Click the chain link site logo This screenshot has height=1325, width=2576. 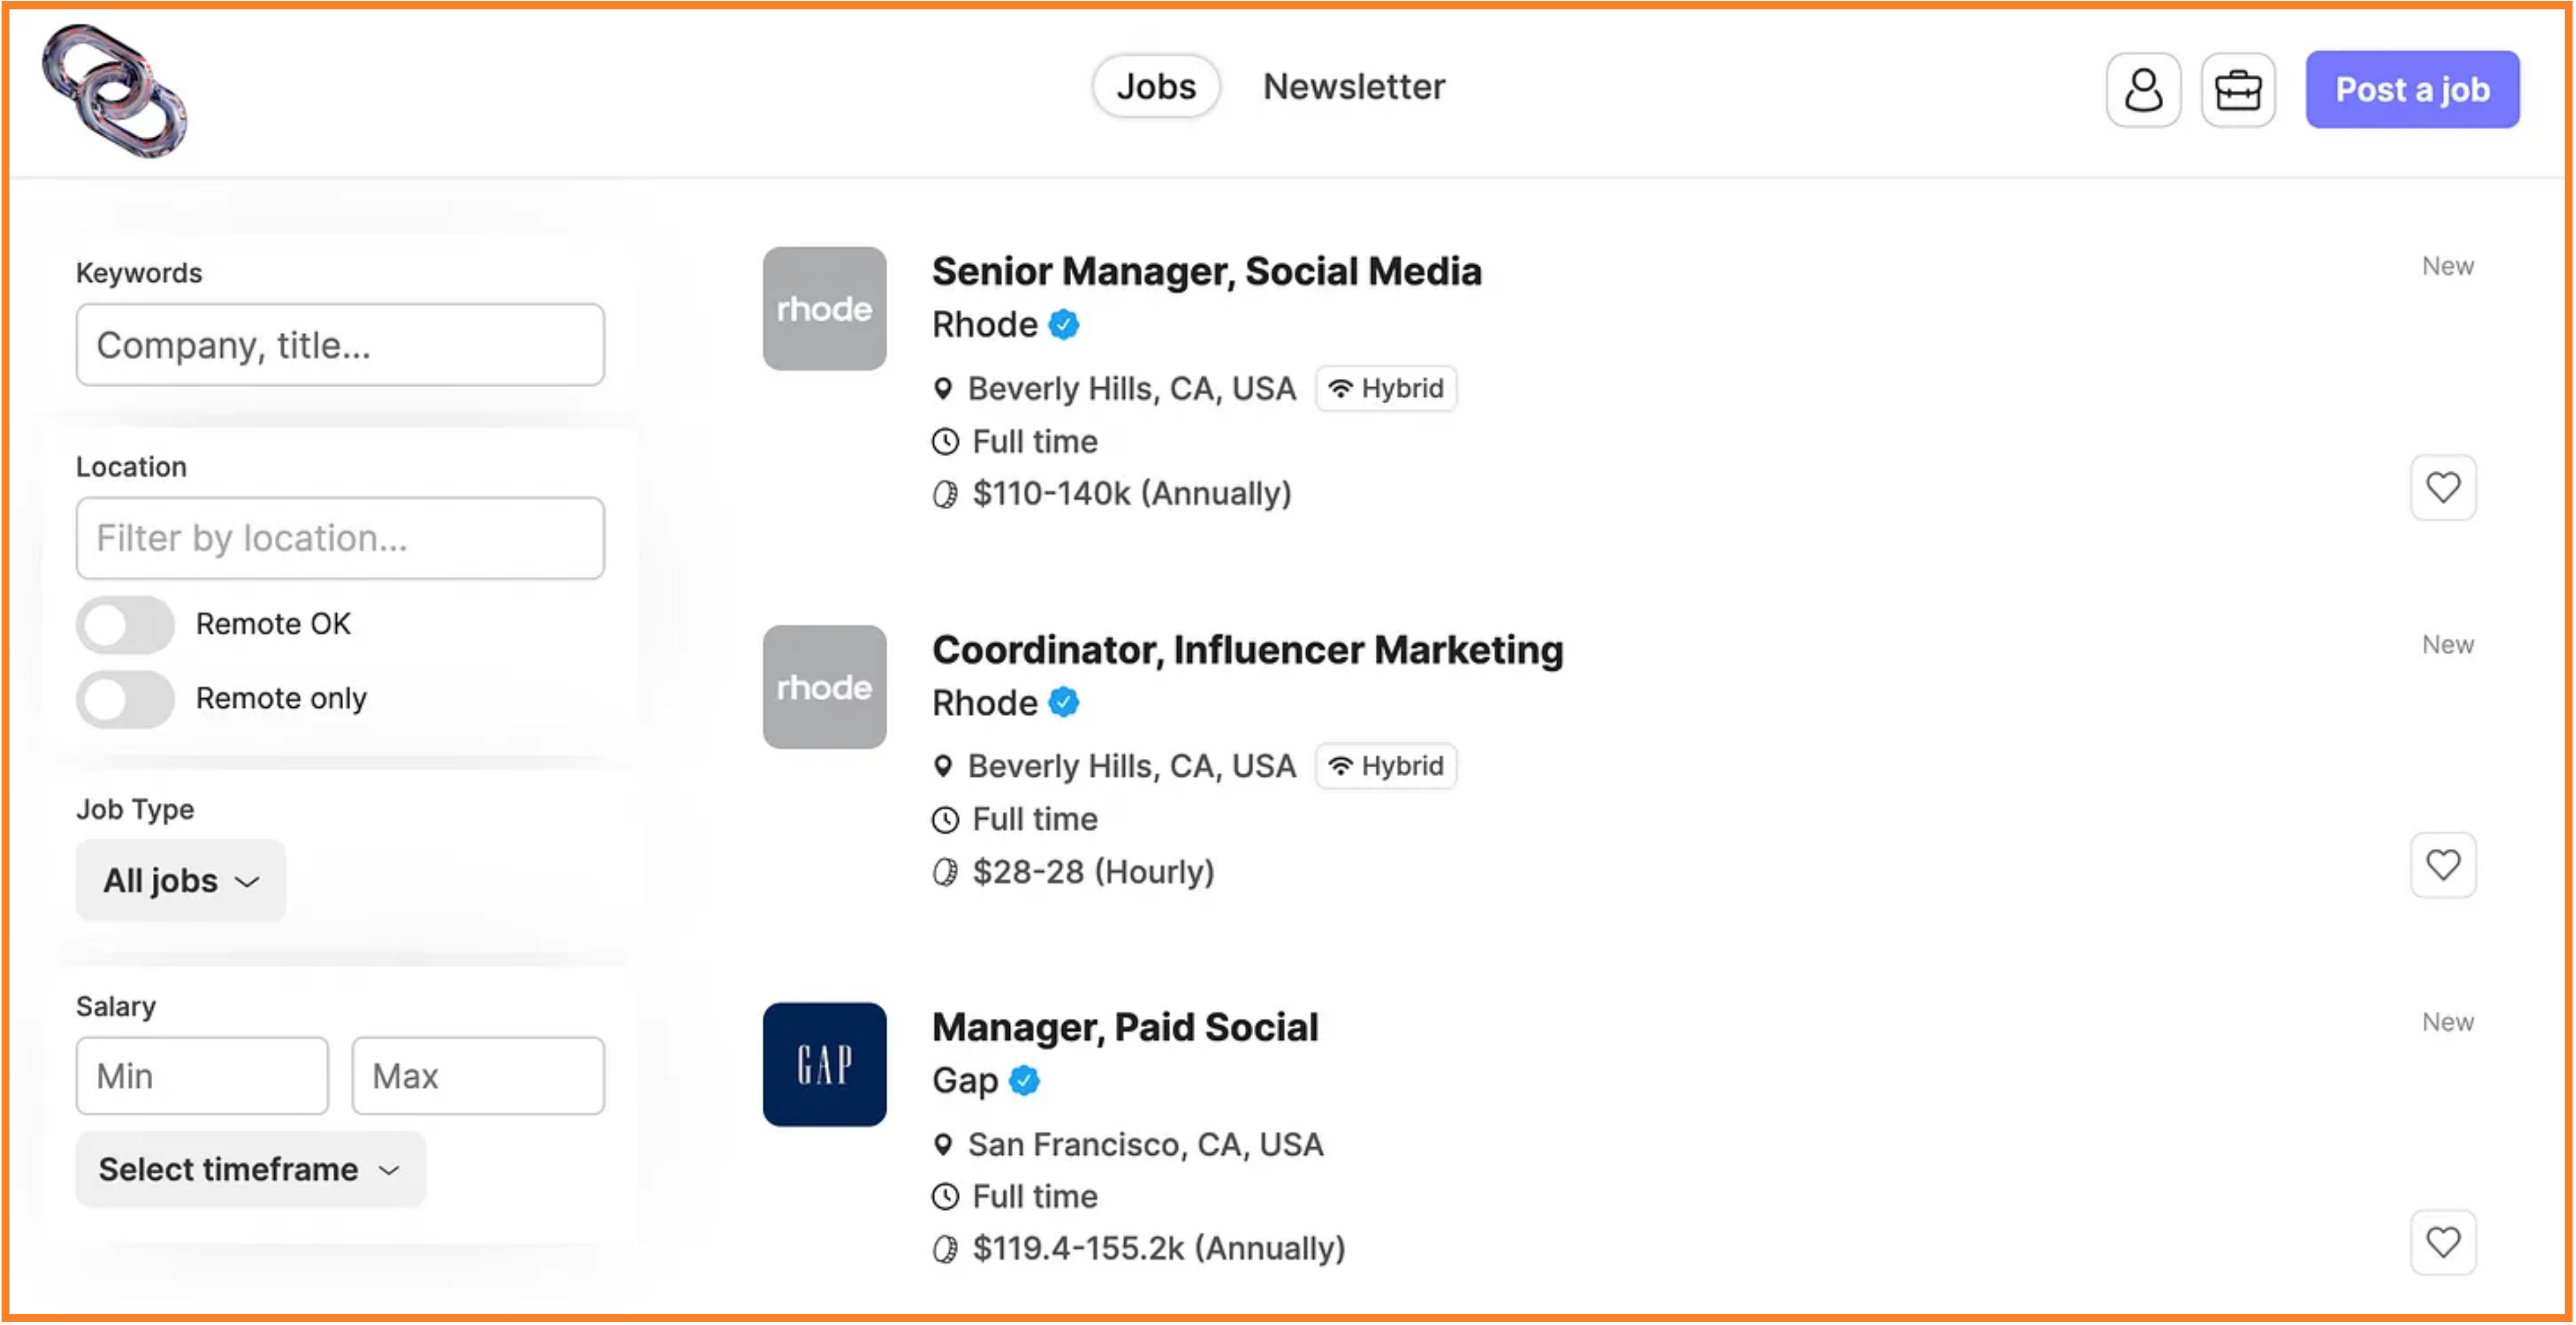[114, 90]
